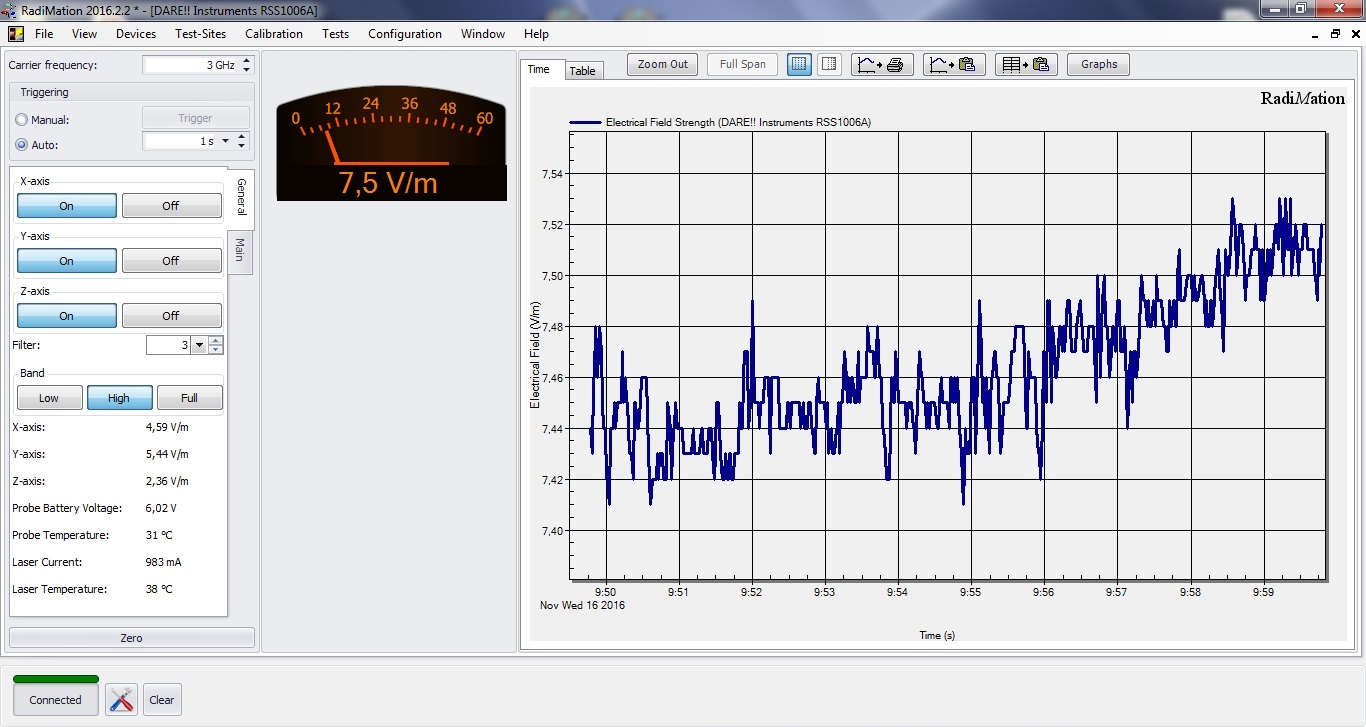Turn the X-axis Off
1366x727 pixels.
pos(171,205)
